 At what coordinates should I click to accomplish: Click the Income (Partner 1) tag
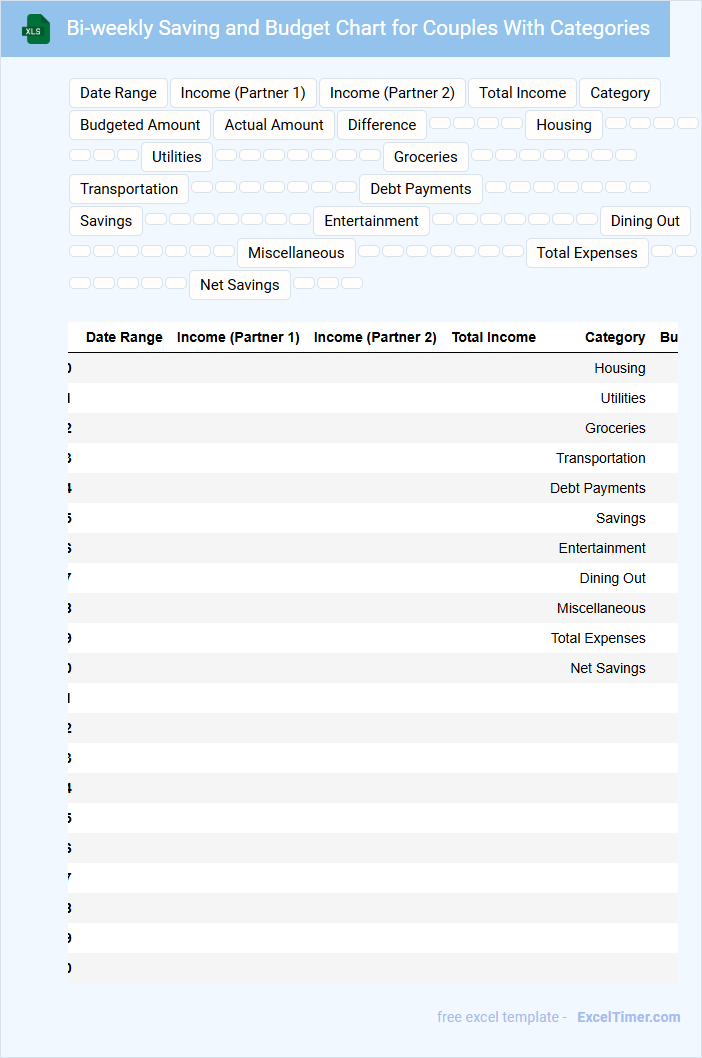pos(243,93)
